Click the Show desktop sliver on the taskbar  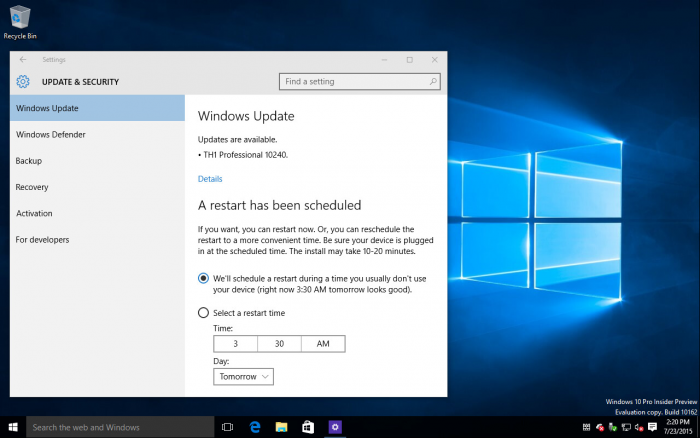698,427
